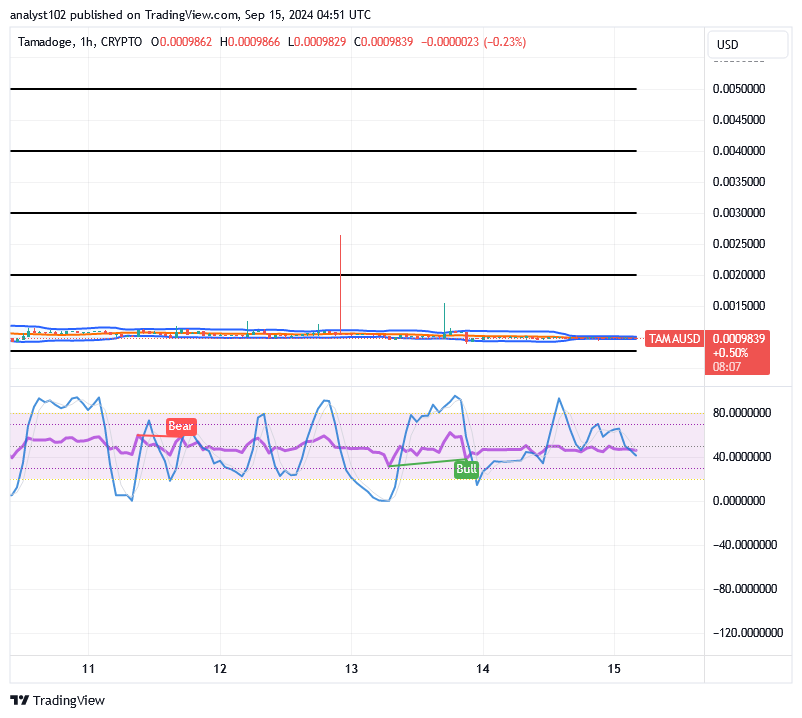This screenshot has height=718, width=802.
Task: Click the 80.0000000 oscillator axis label
Action: [742, 413]
